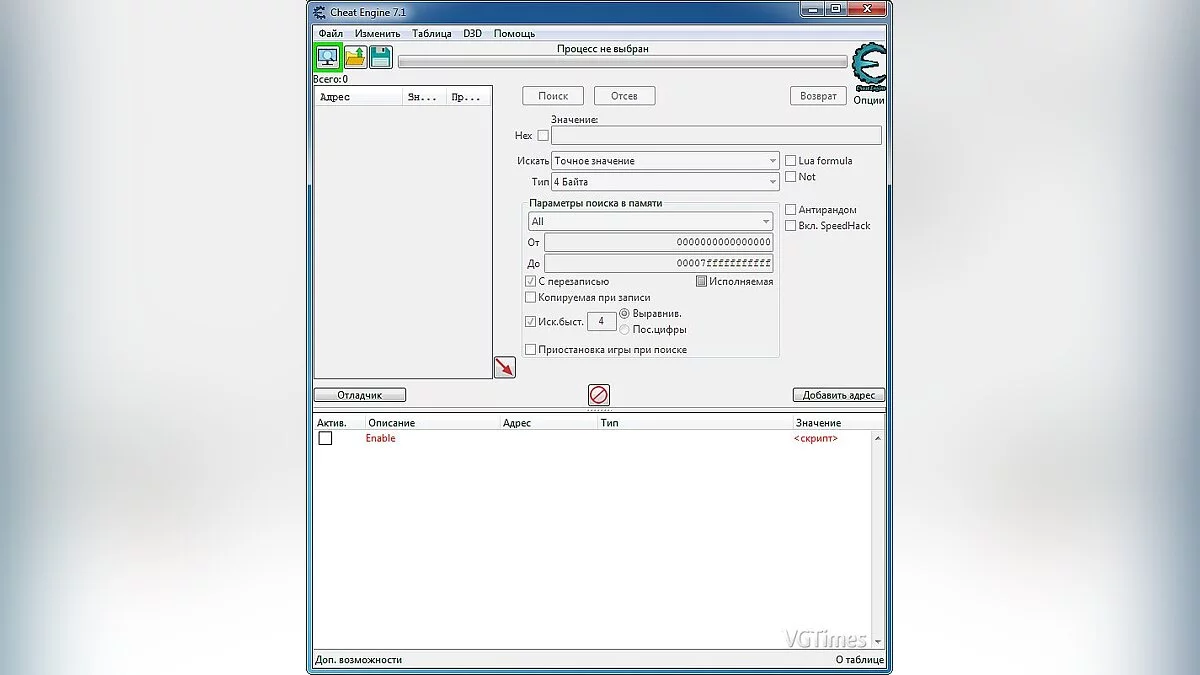
Task: Click the Значение input field
Action: point(716,136)
